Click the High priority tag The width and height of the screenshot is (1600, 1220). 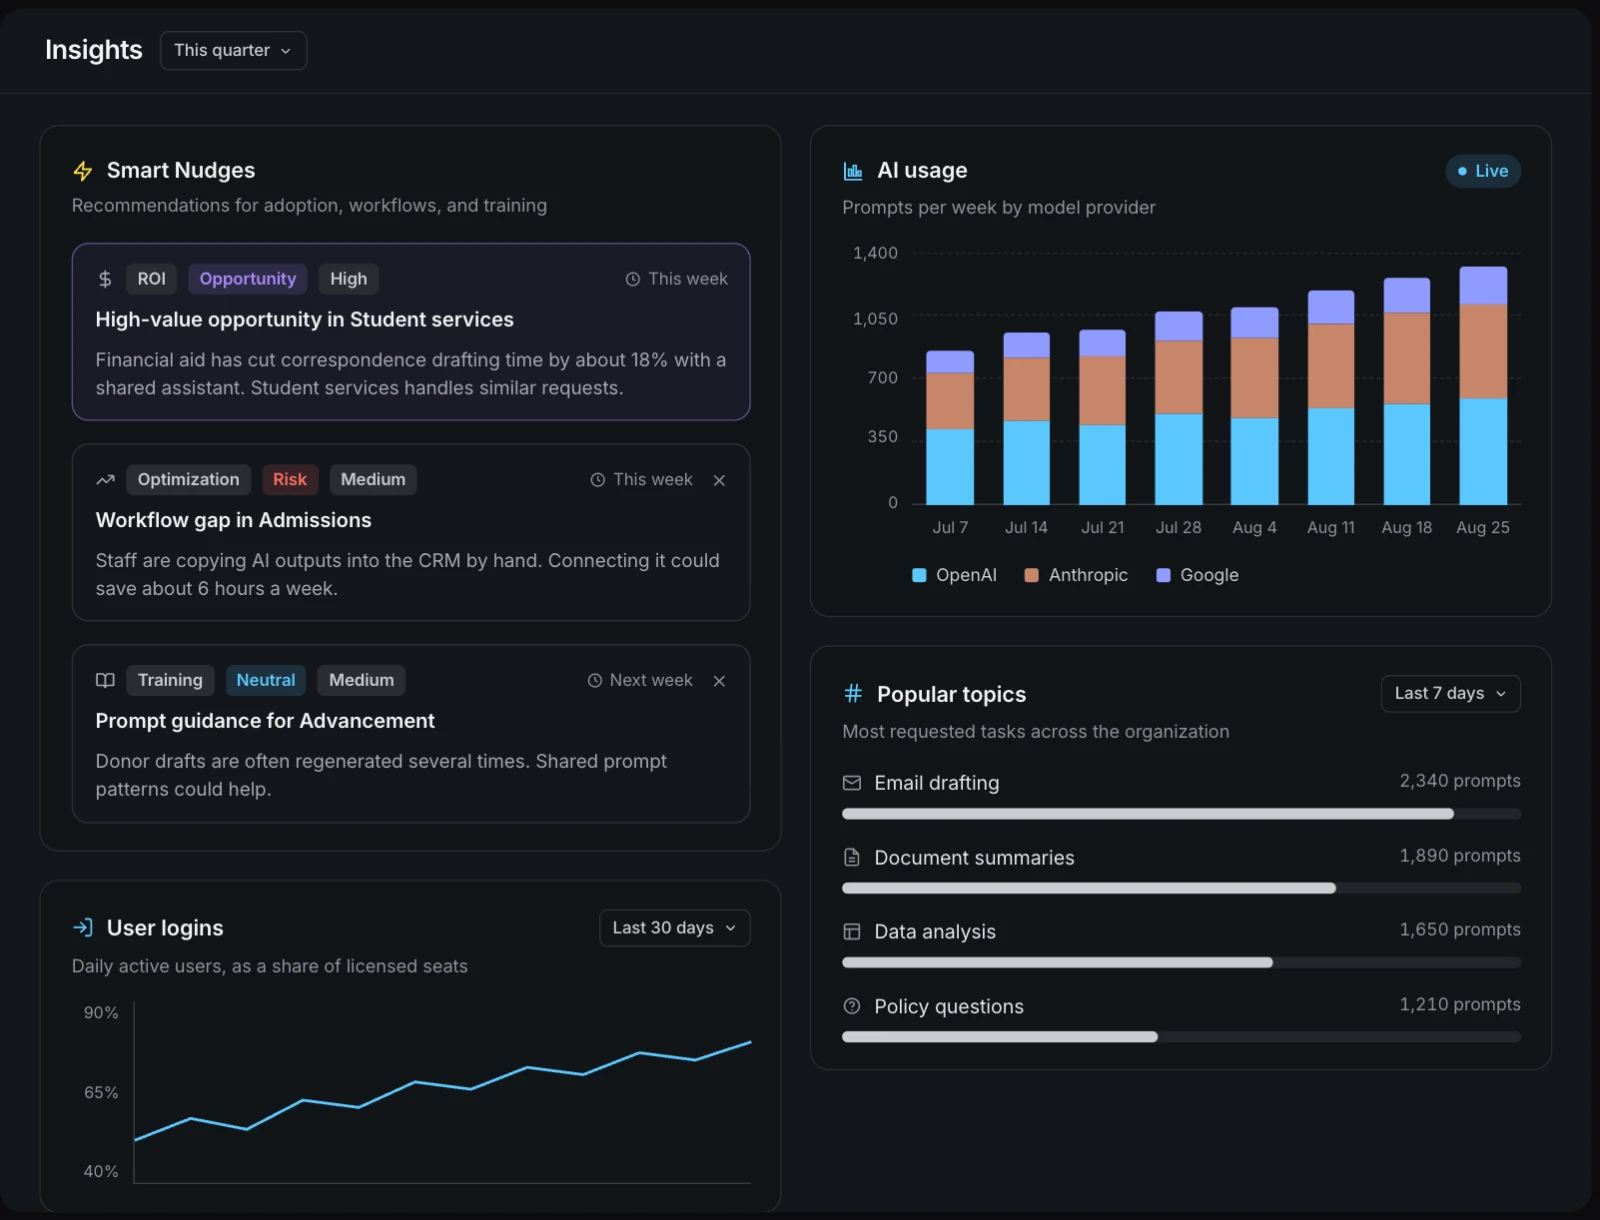click(x=349, y=279)
